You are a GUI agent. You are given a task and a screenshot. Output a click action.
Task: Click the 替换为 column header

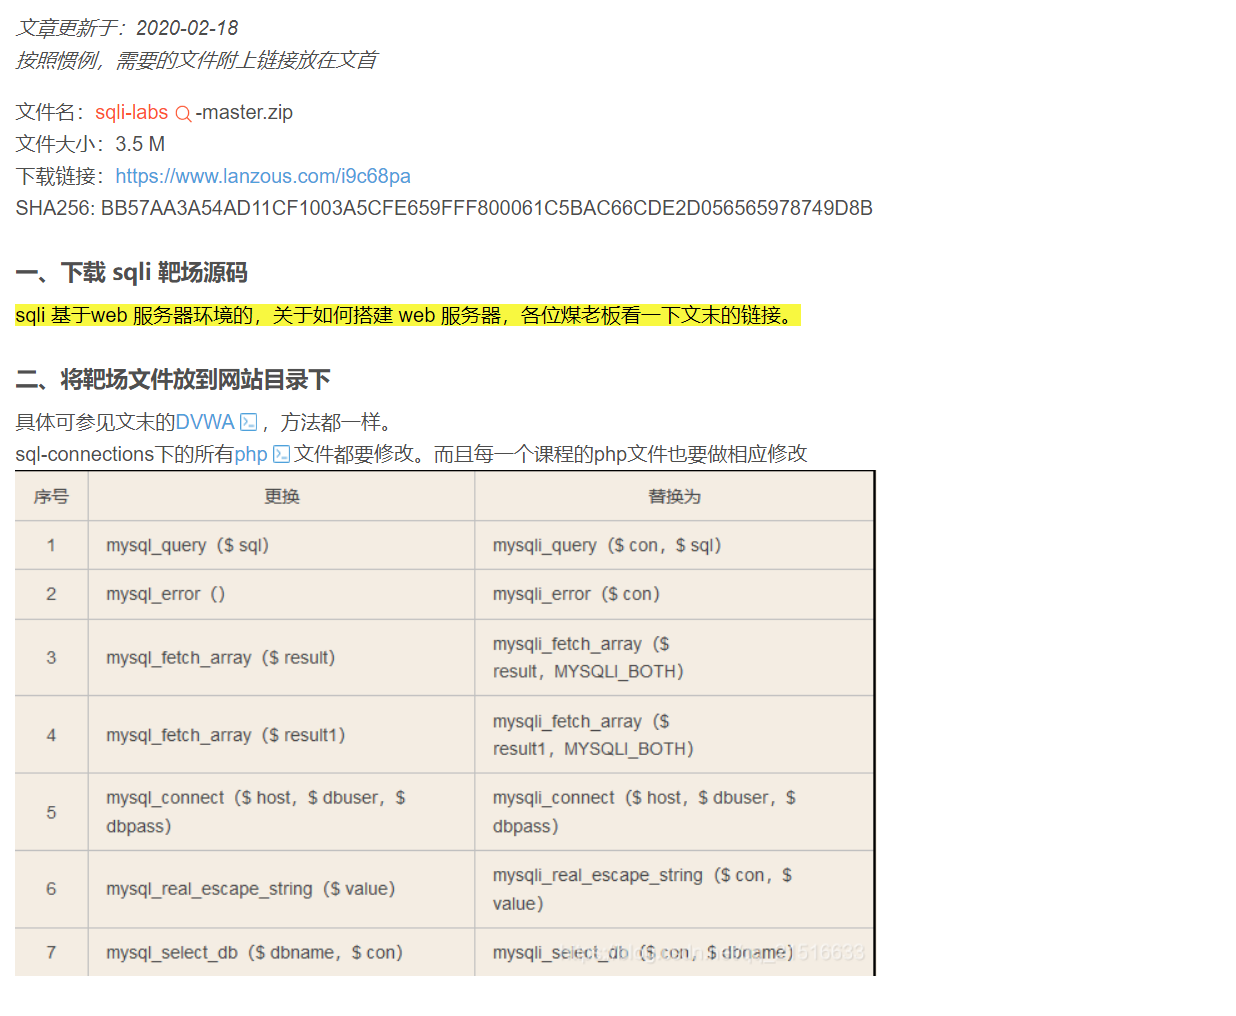point(674,496)
